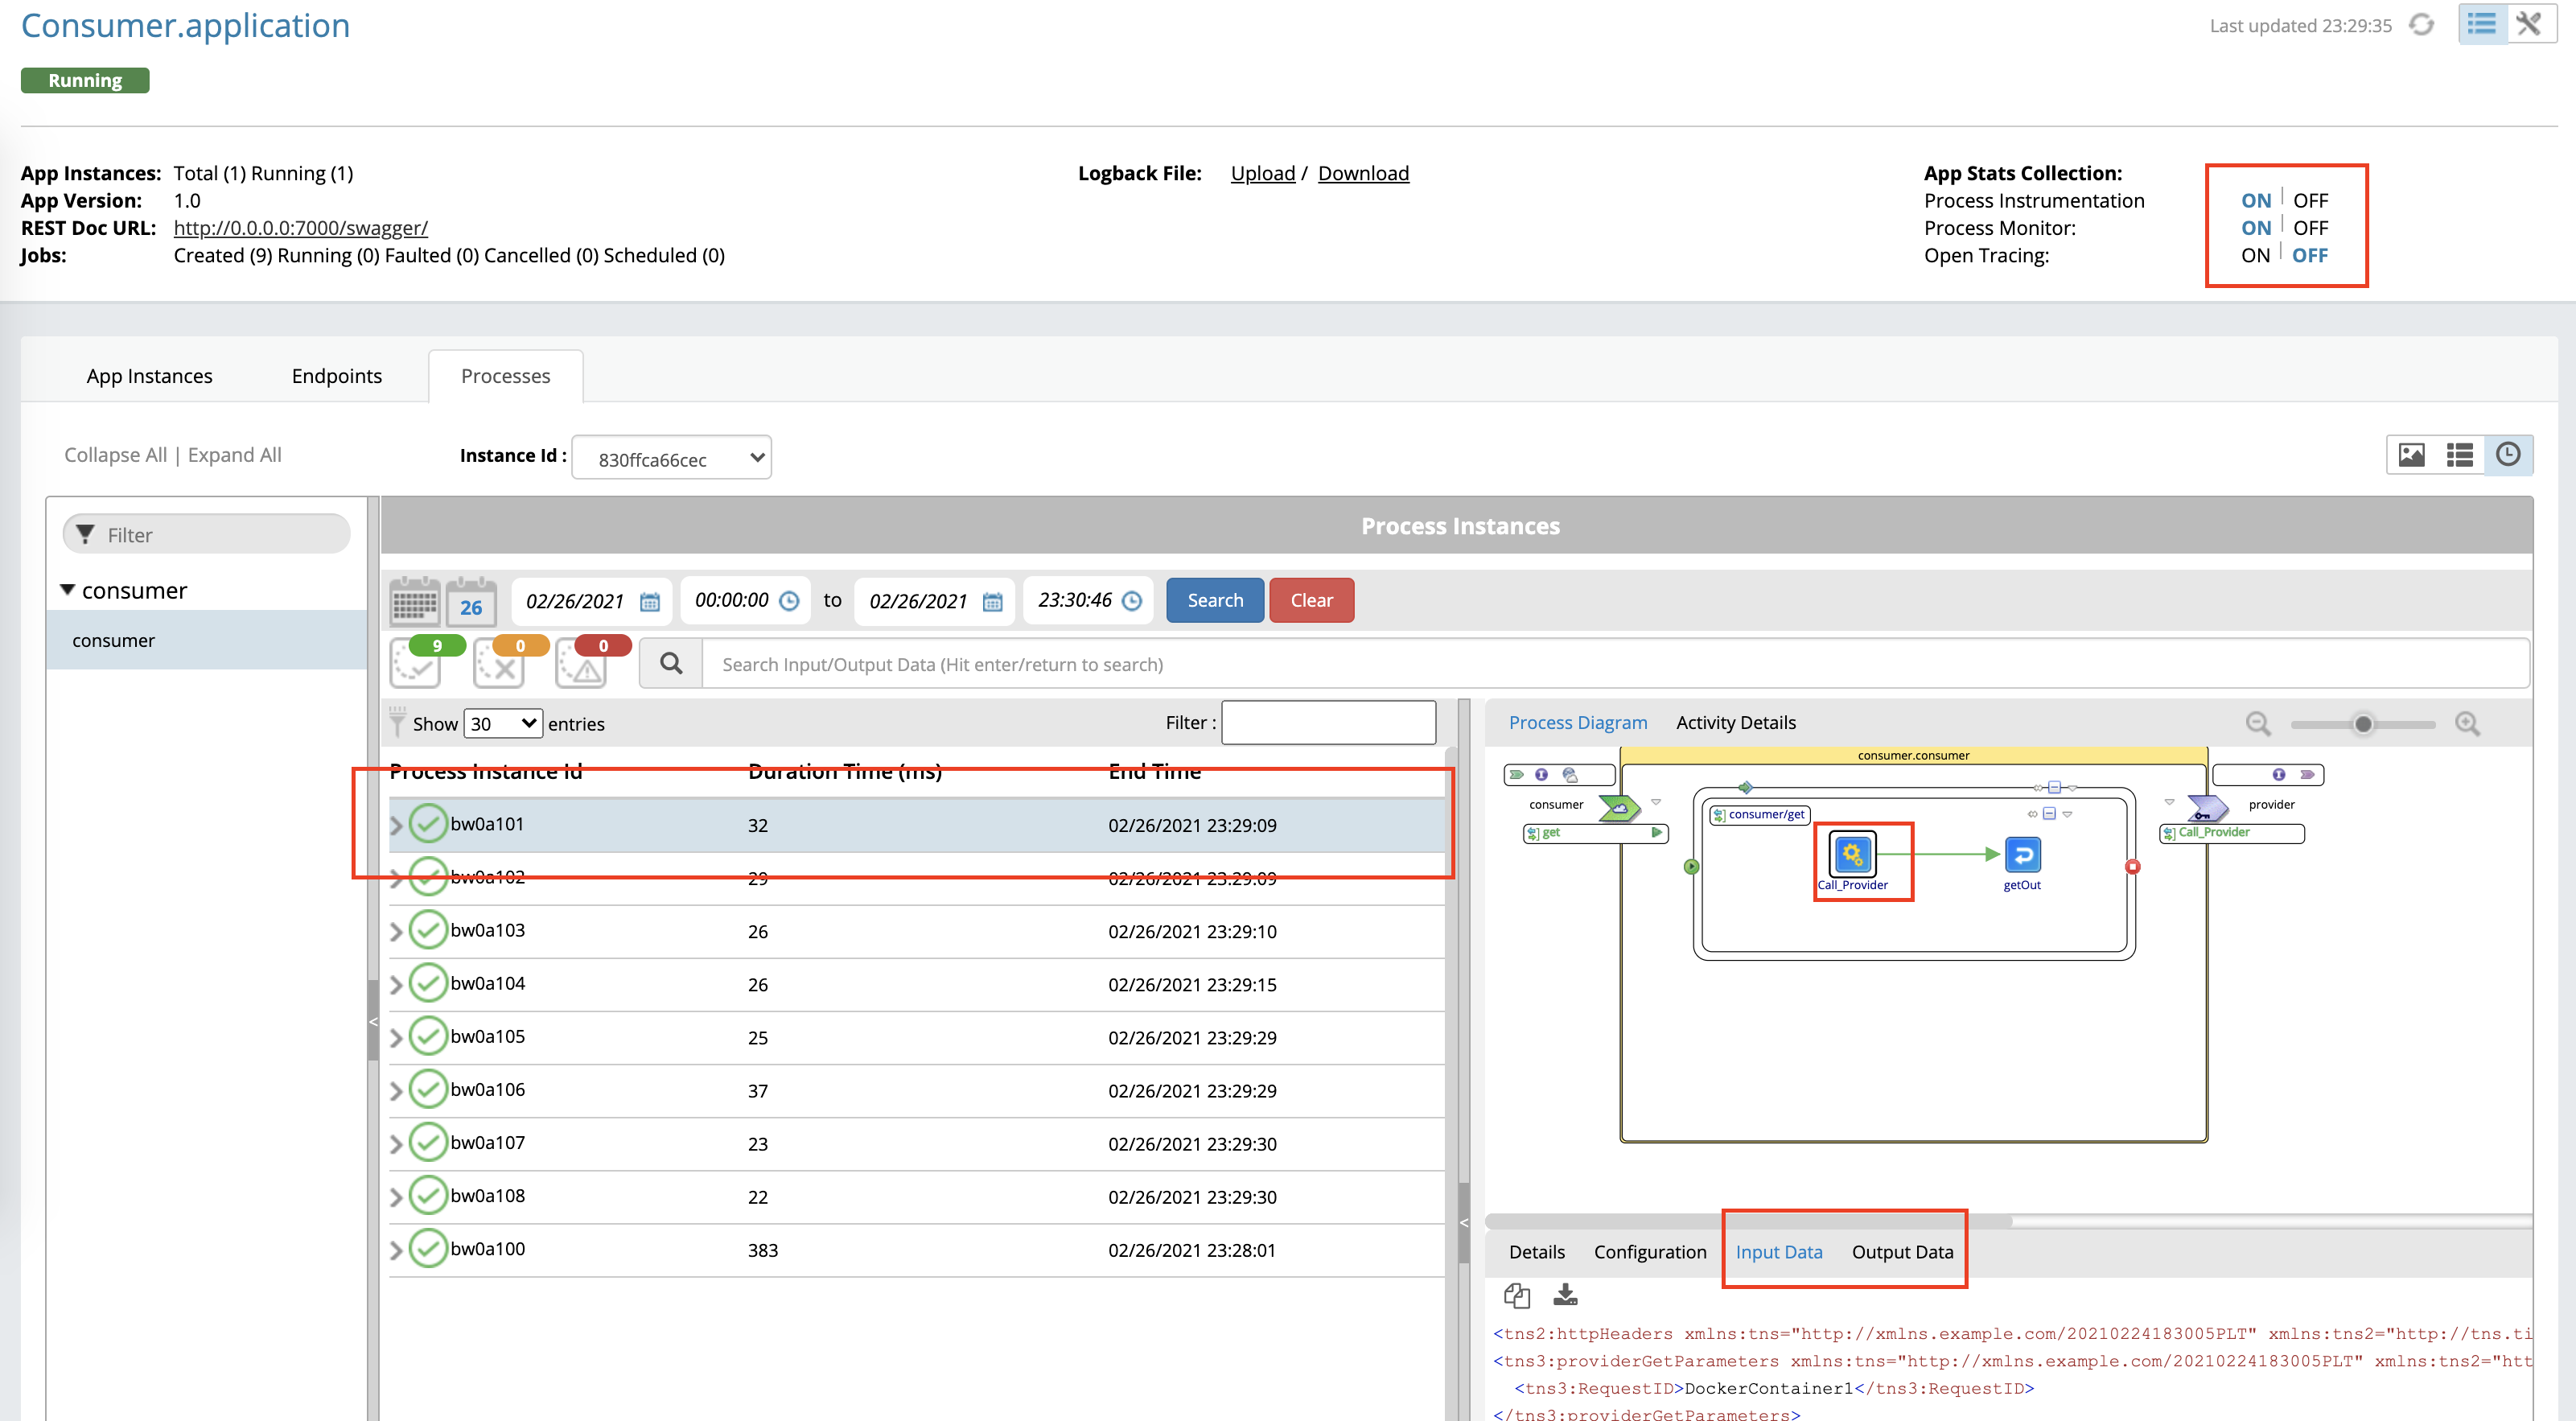Toggle Process Instrumentation ON to OFF
Viewport: 2576px width, 1421px height.
click(2315, 200)
